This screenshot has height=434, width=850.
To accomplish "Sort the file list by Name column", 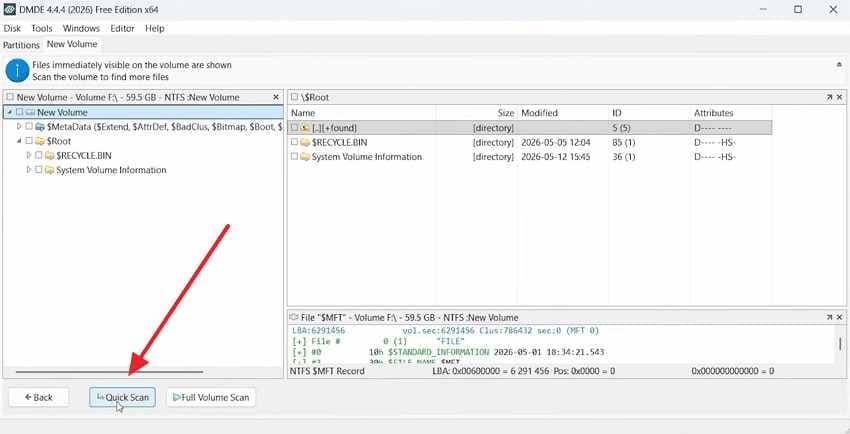I will point(362,113).
